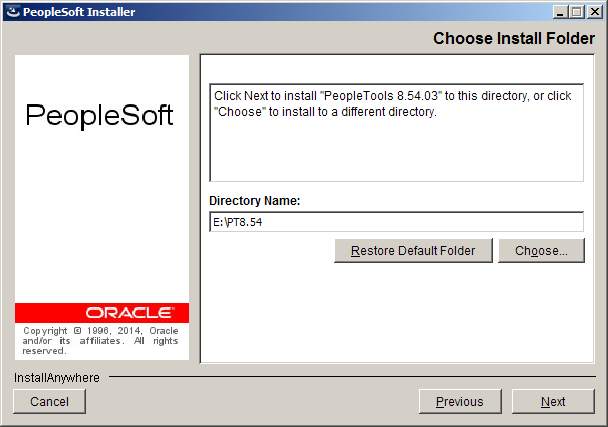Close the PeopleSoft Installer window

[x=594, y=12]
